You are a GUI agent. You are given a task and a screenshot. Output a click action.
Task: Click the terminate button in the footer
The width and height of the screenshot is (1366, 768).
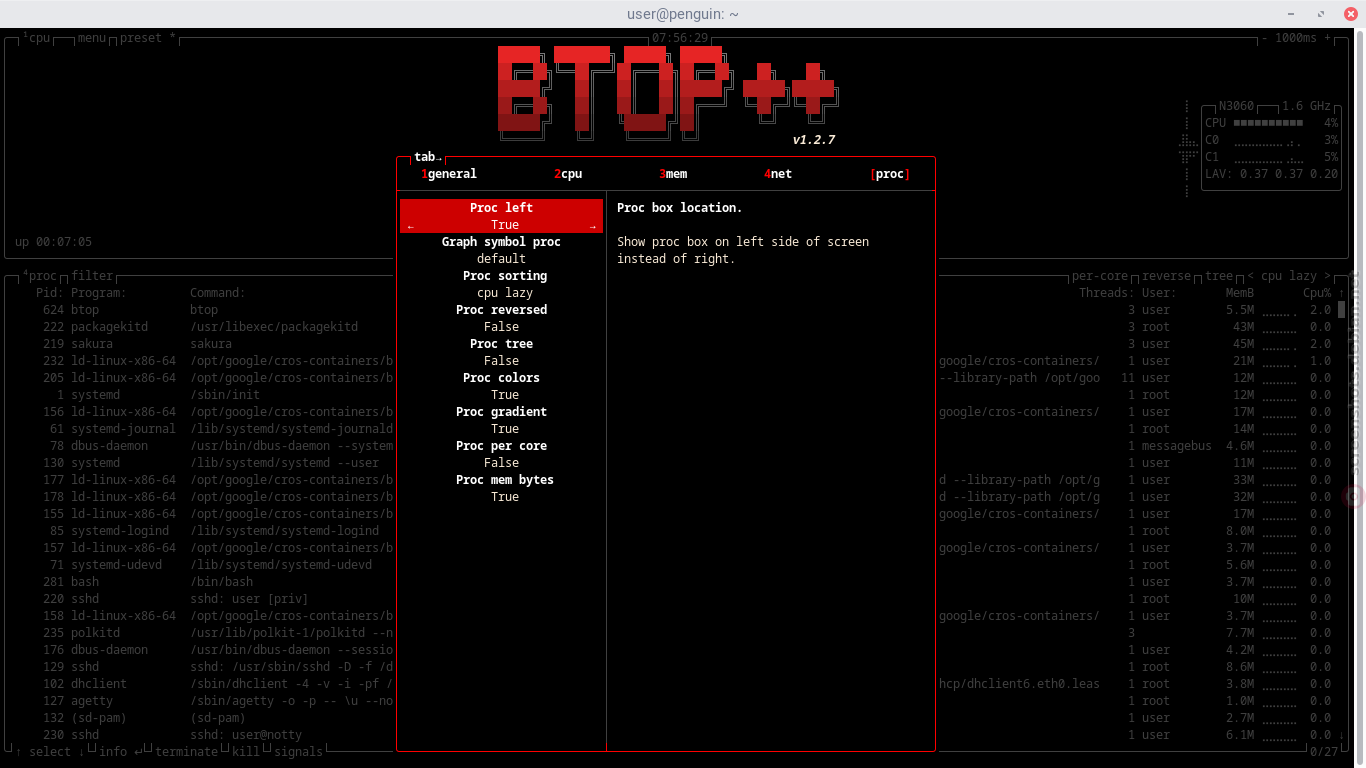(x=186, y=751)
